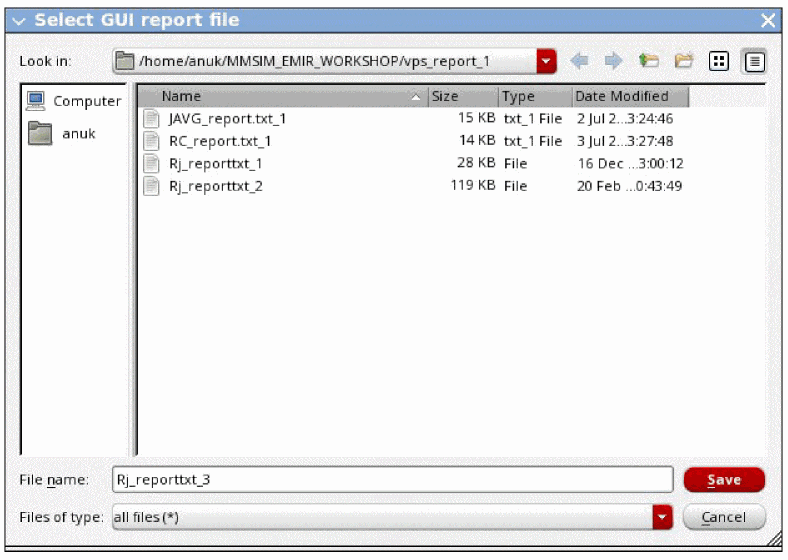Close the Select GUI report file dialog
The width and height of the screenshot is (788, 560).
(768, 21)
